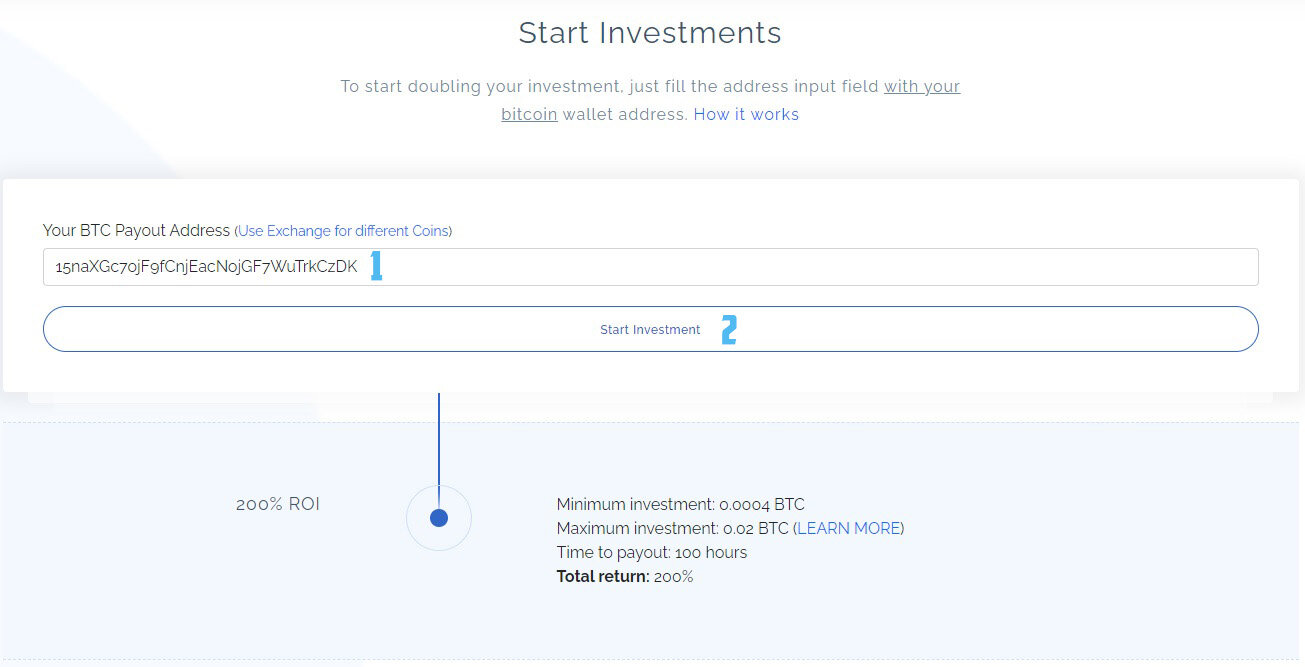Click the blue number 2 marker icon
Image resolution: width=1305 pixels, height=667 pixels.
point(729,330)
